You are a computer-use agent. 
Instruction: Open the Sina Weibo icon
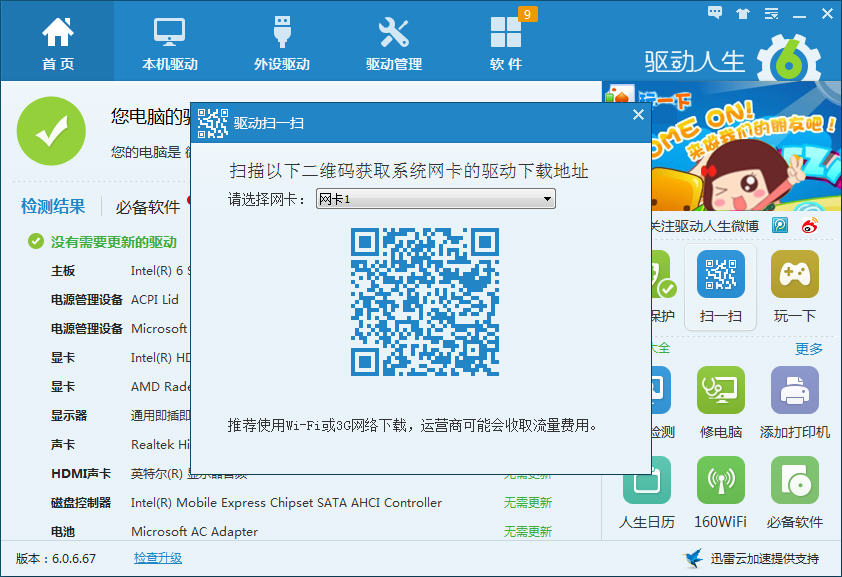(x=810, y=225)
